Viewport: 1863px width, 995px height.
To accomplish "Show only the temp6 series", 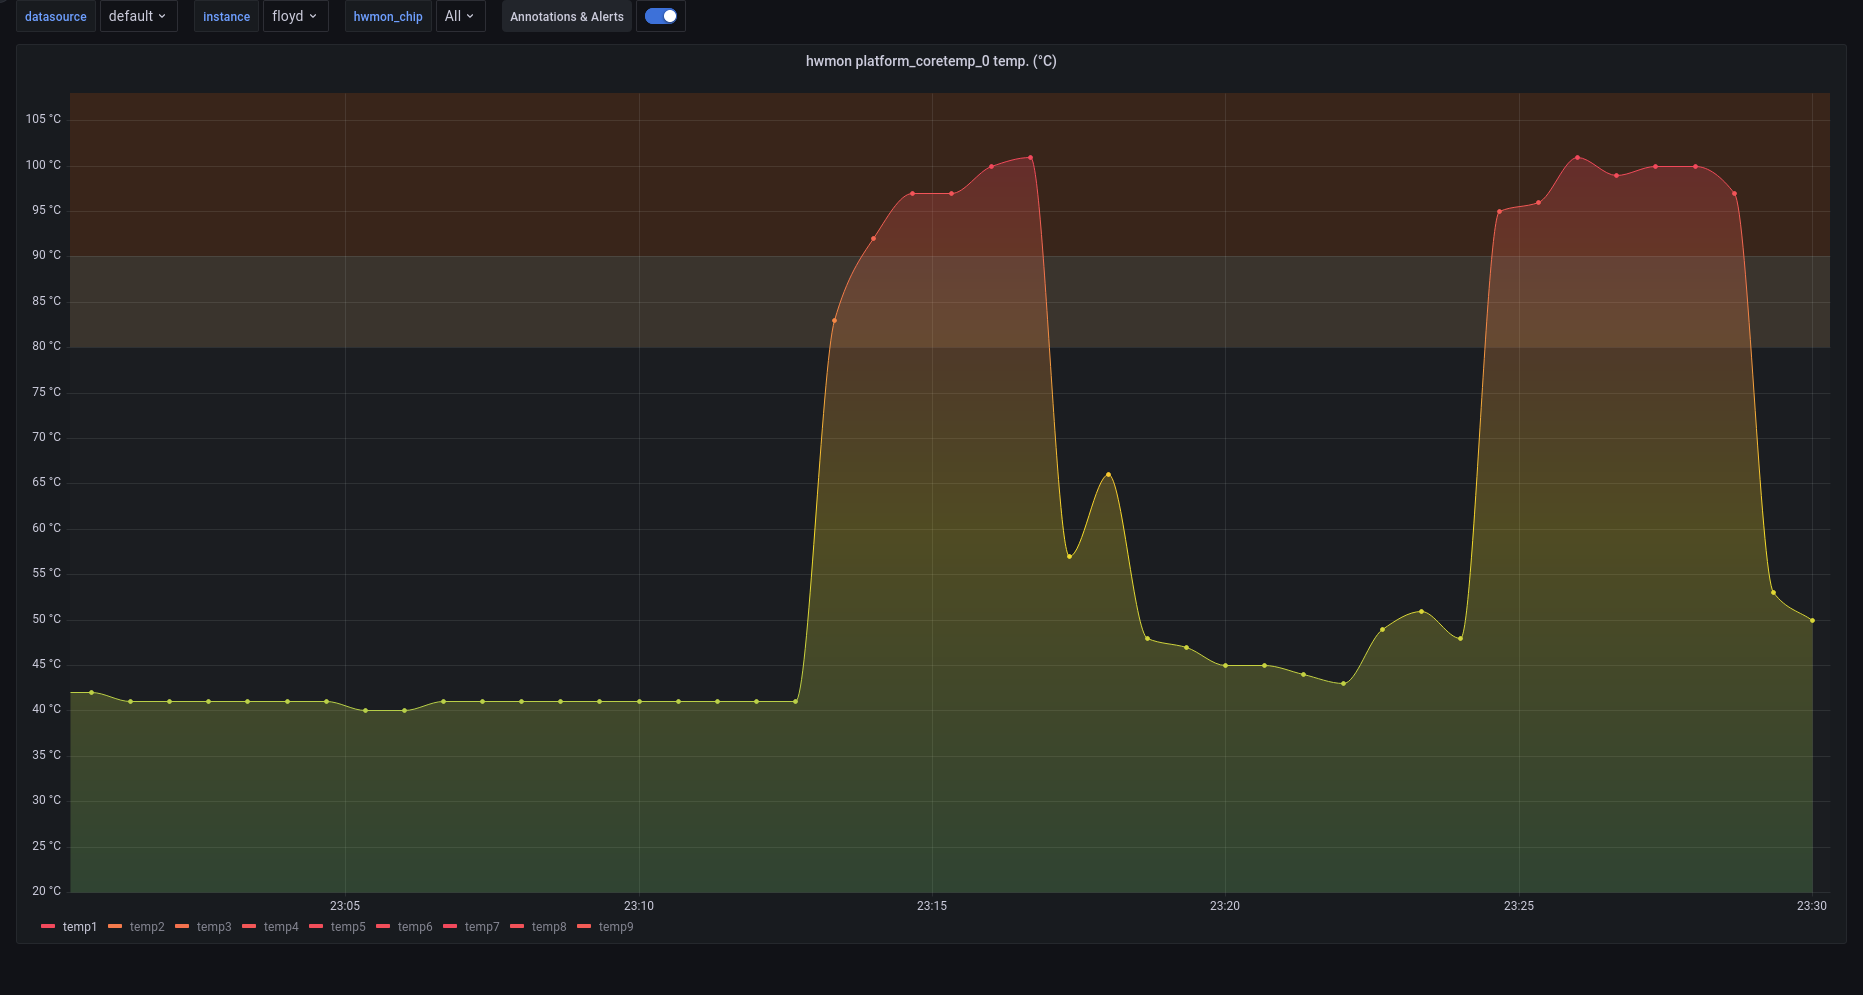I will coord(415,927).
